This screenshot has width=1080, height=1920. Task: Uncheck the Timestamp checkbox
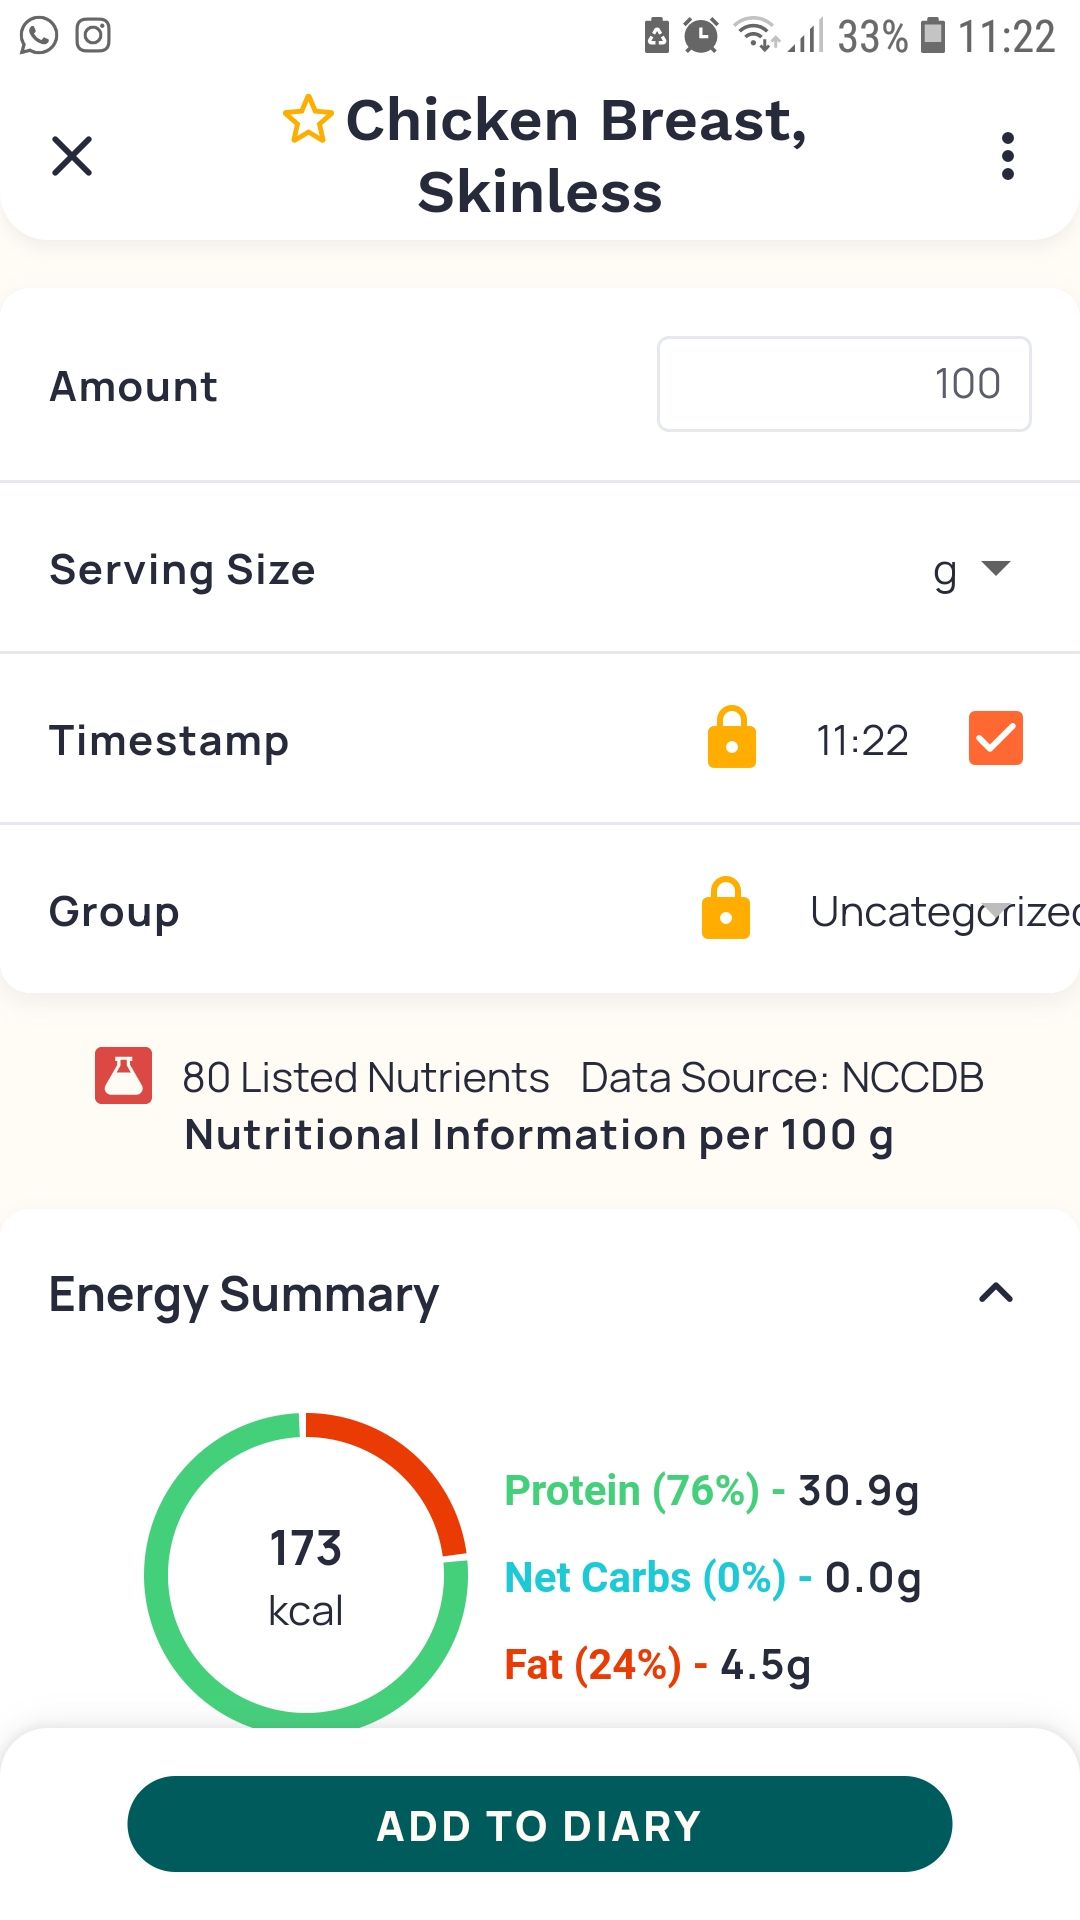pos(995,738)
